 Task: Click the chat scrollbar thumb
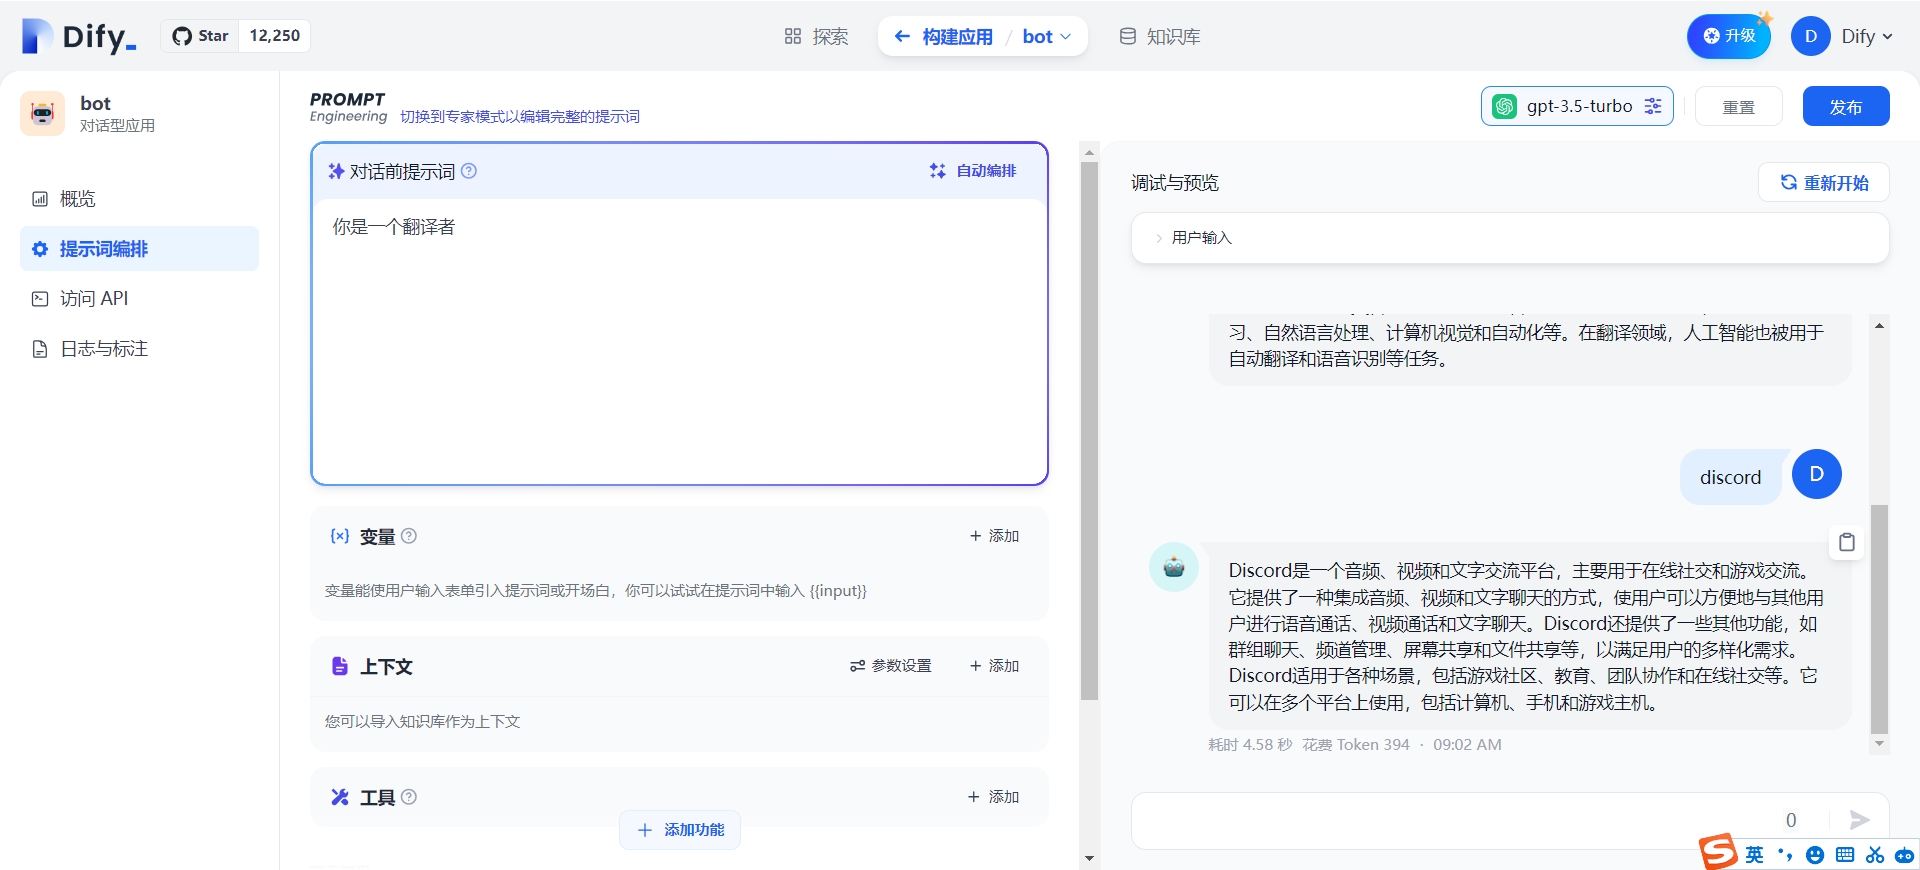click(1879, 618)
